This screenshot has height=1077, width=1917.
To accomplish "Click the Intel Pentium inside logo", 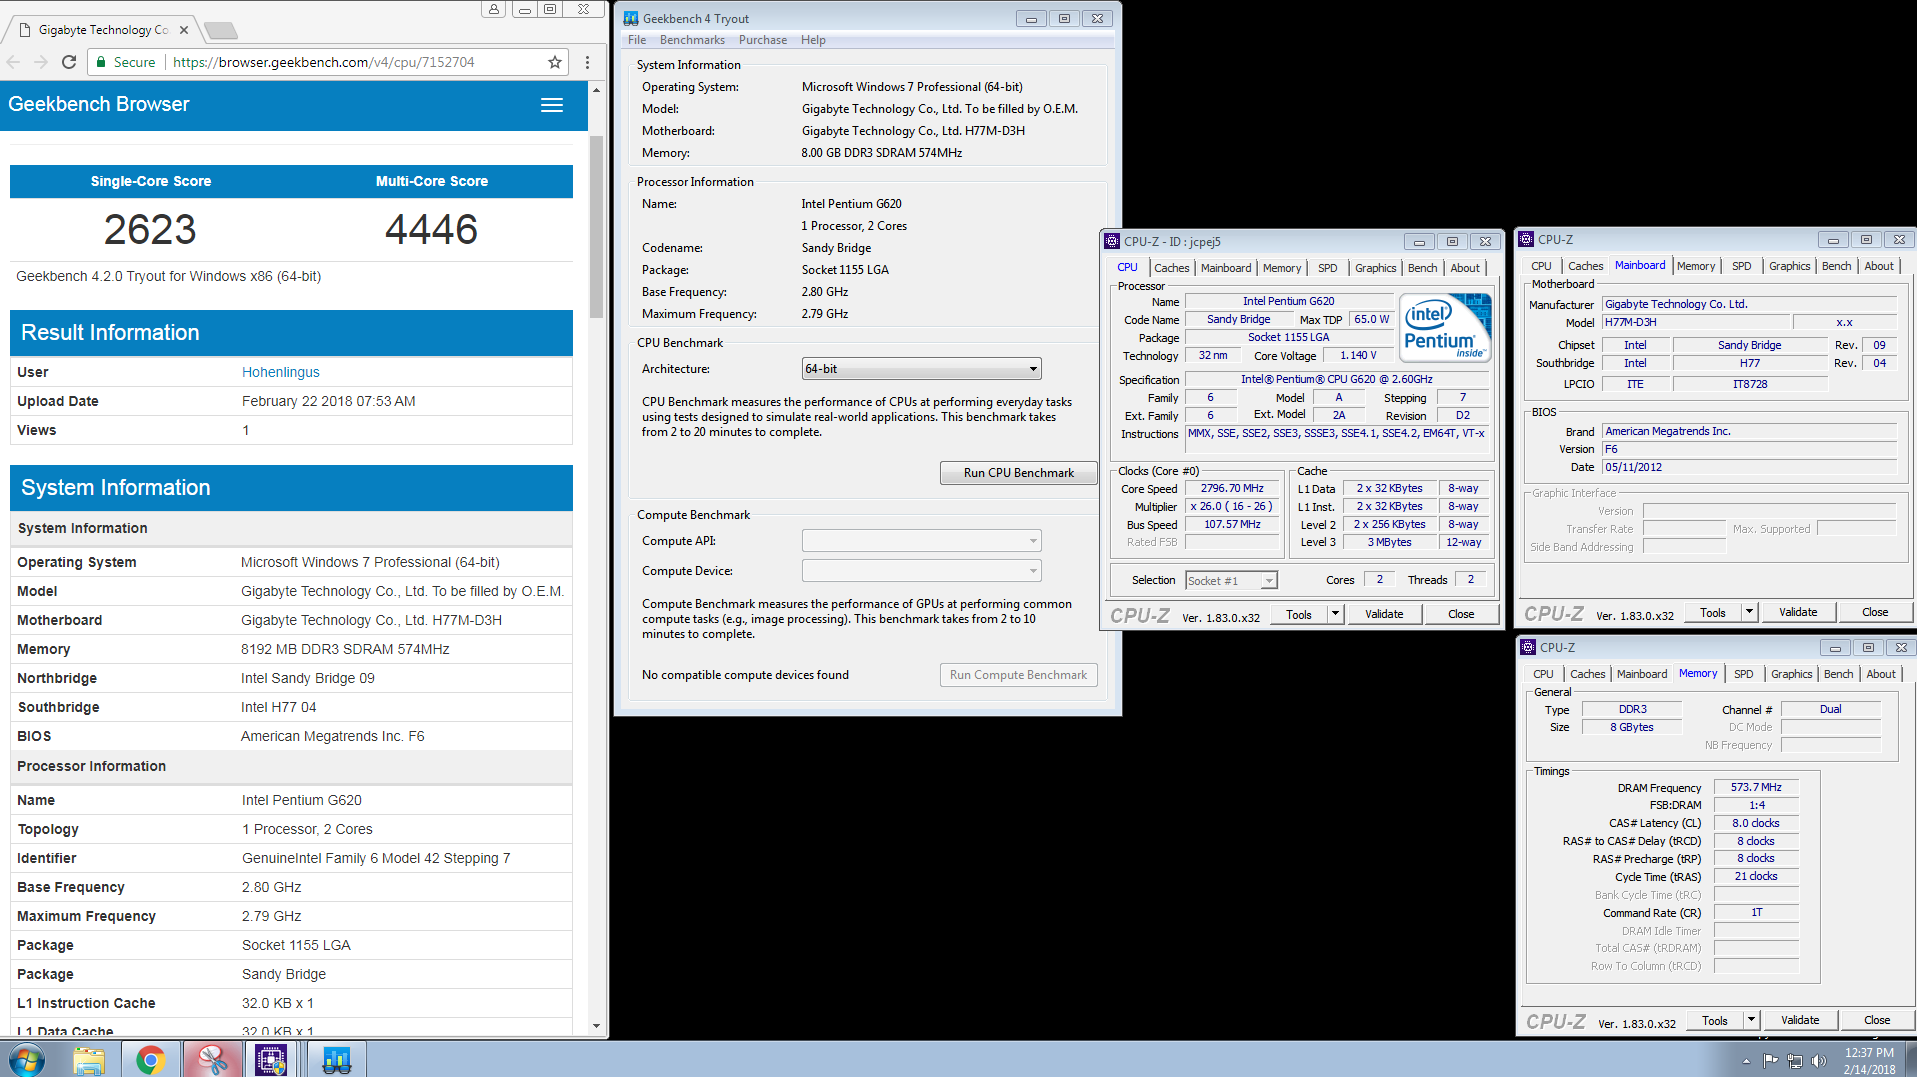I will (x=1445, y=327).
